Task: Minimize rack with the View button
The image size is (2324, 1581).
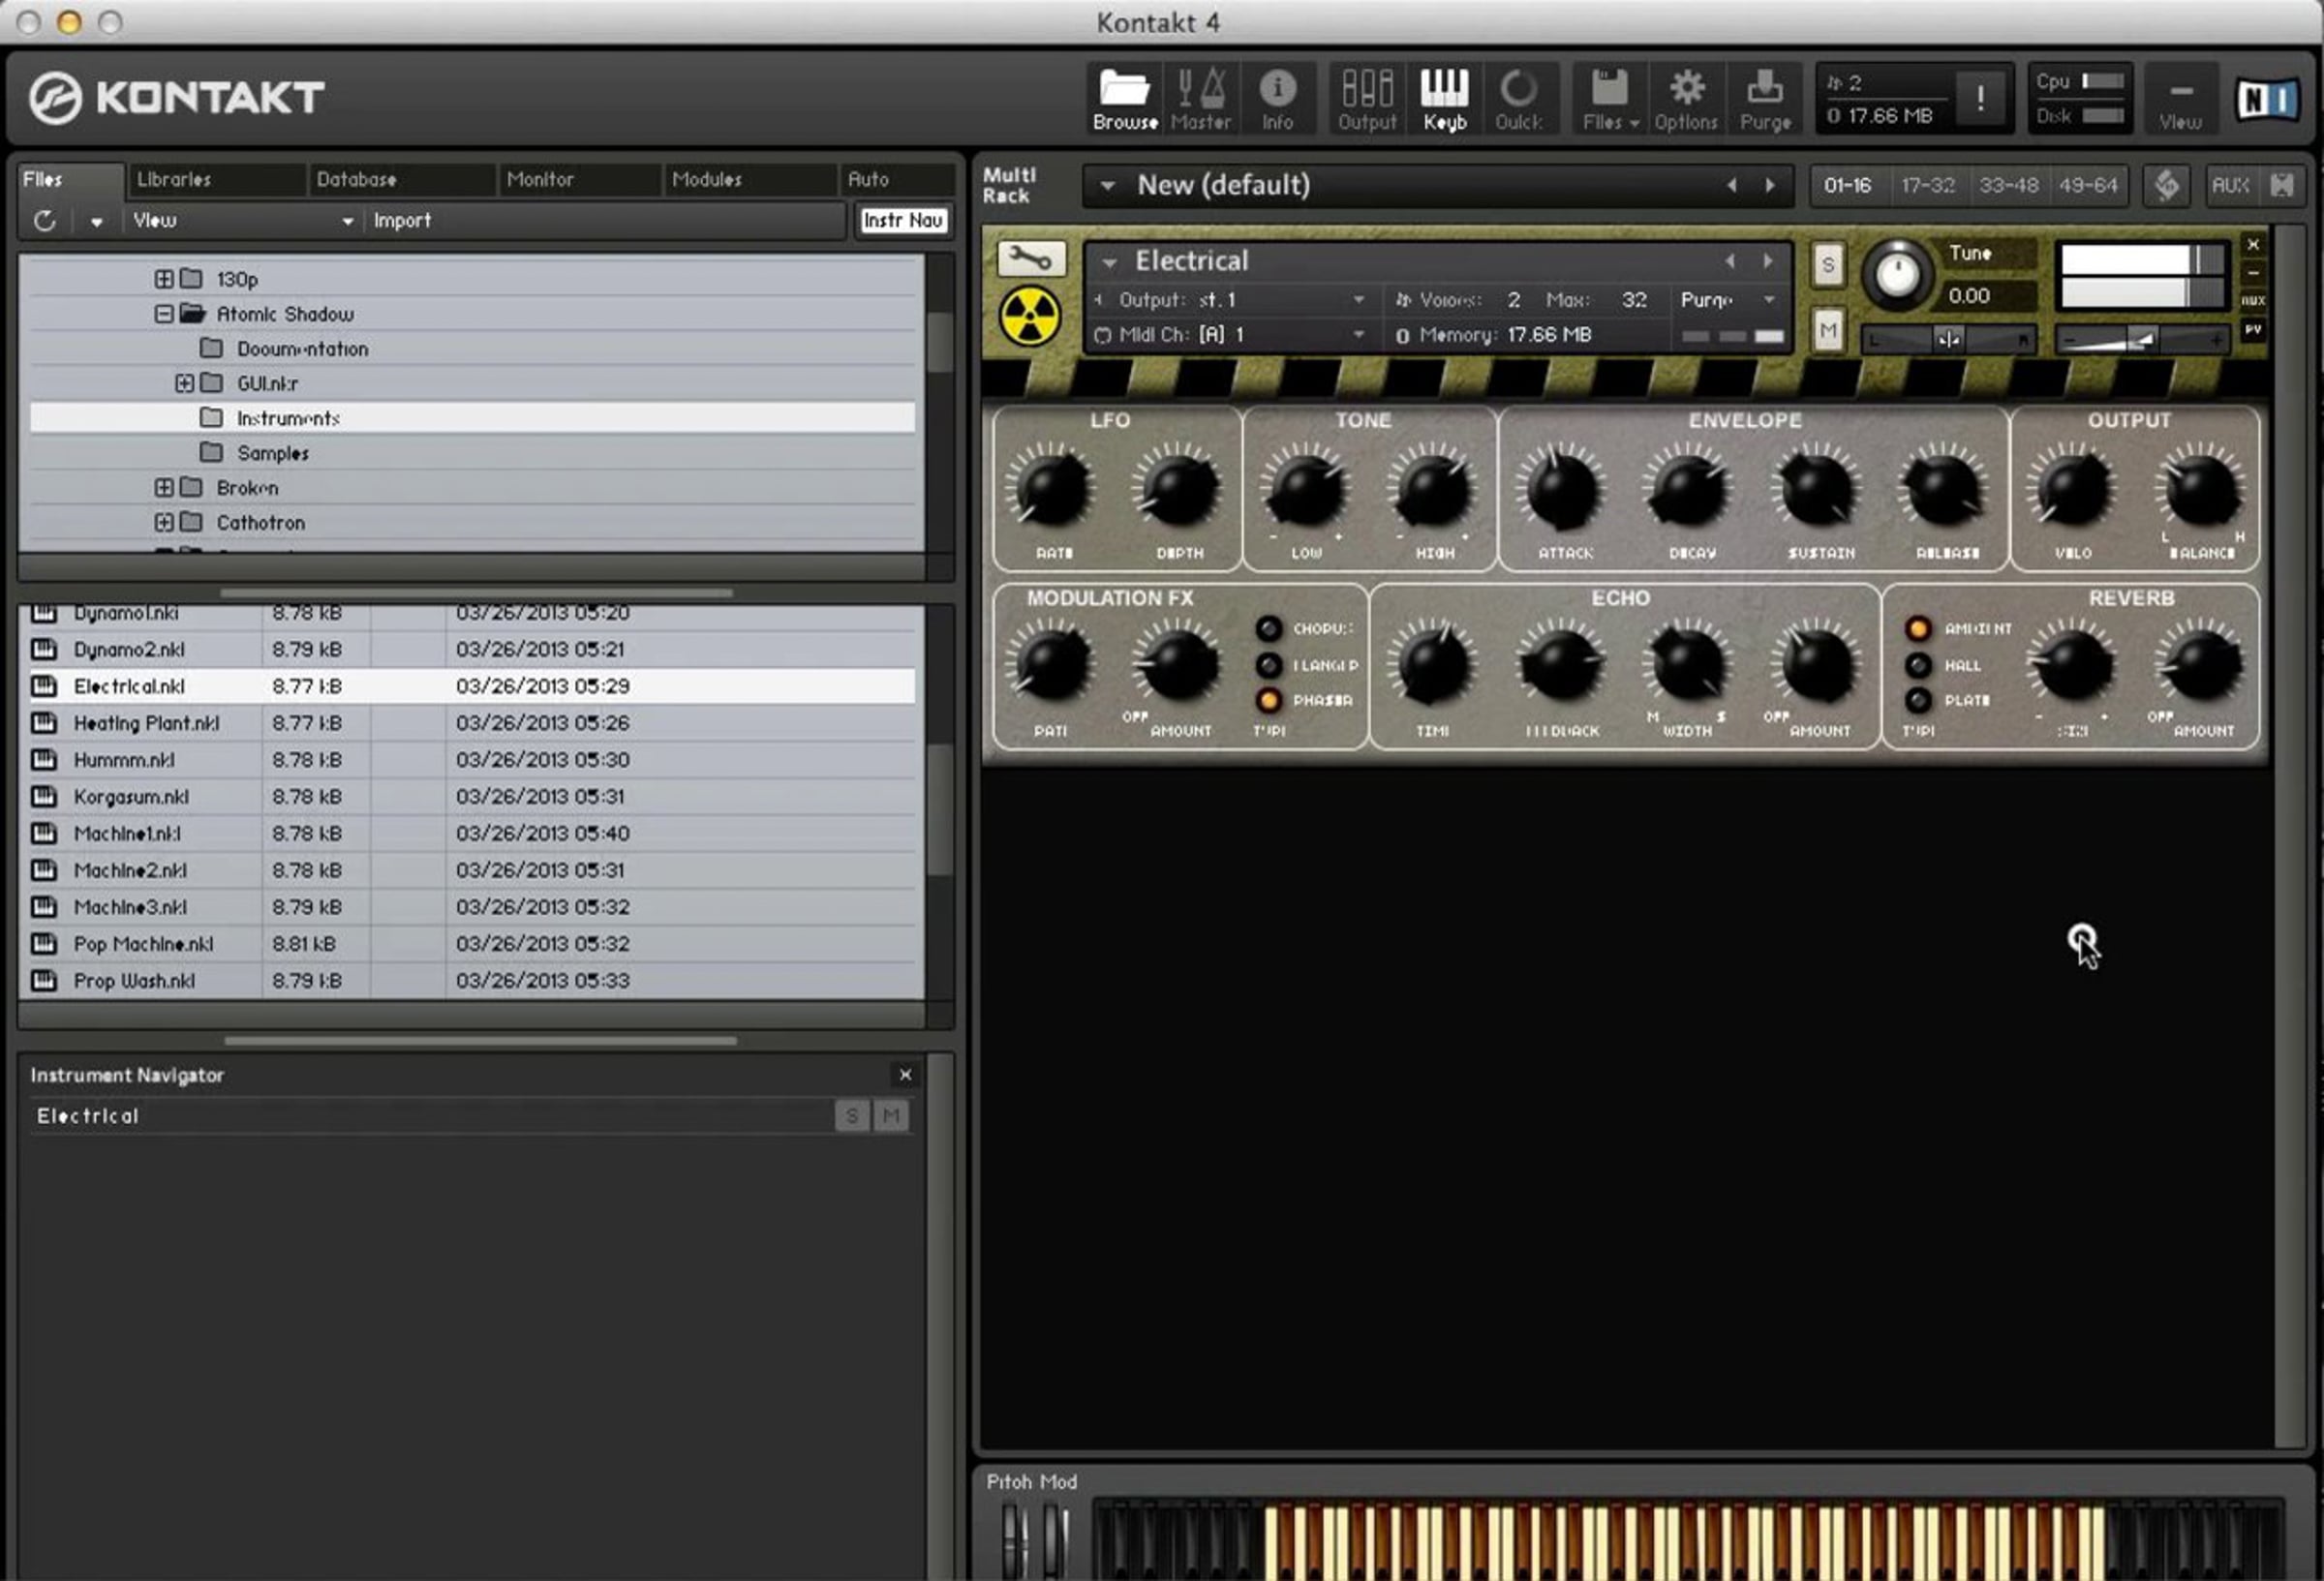Action: click(x=2181, y=98)
